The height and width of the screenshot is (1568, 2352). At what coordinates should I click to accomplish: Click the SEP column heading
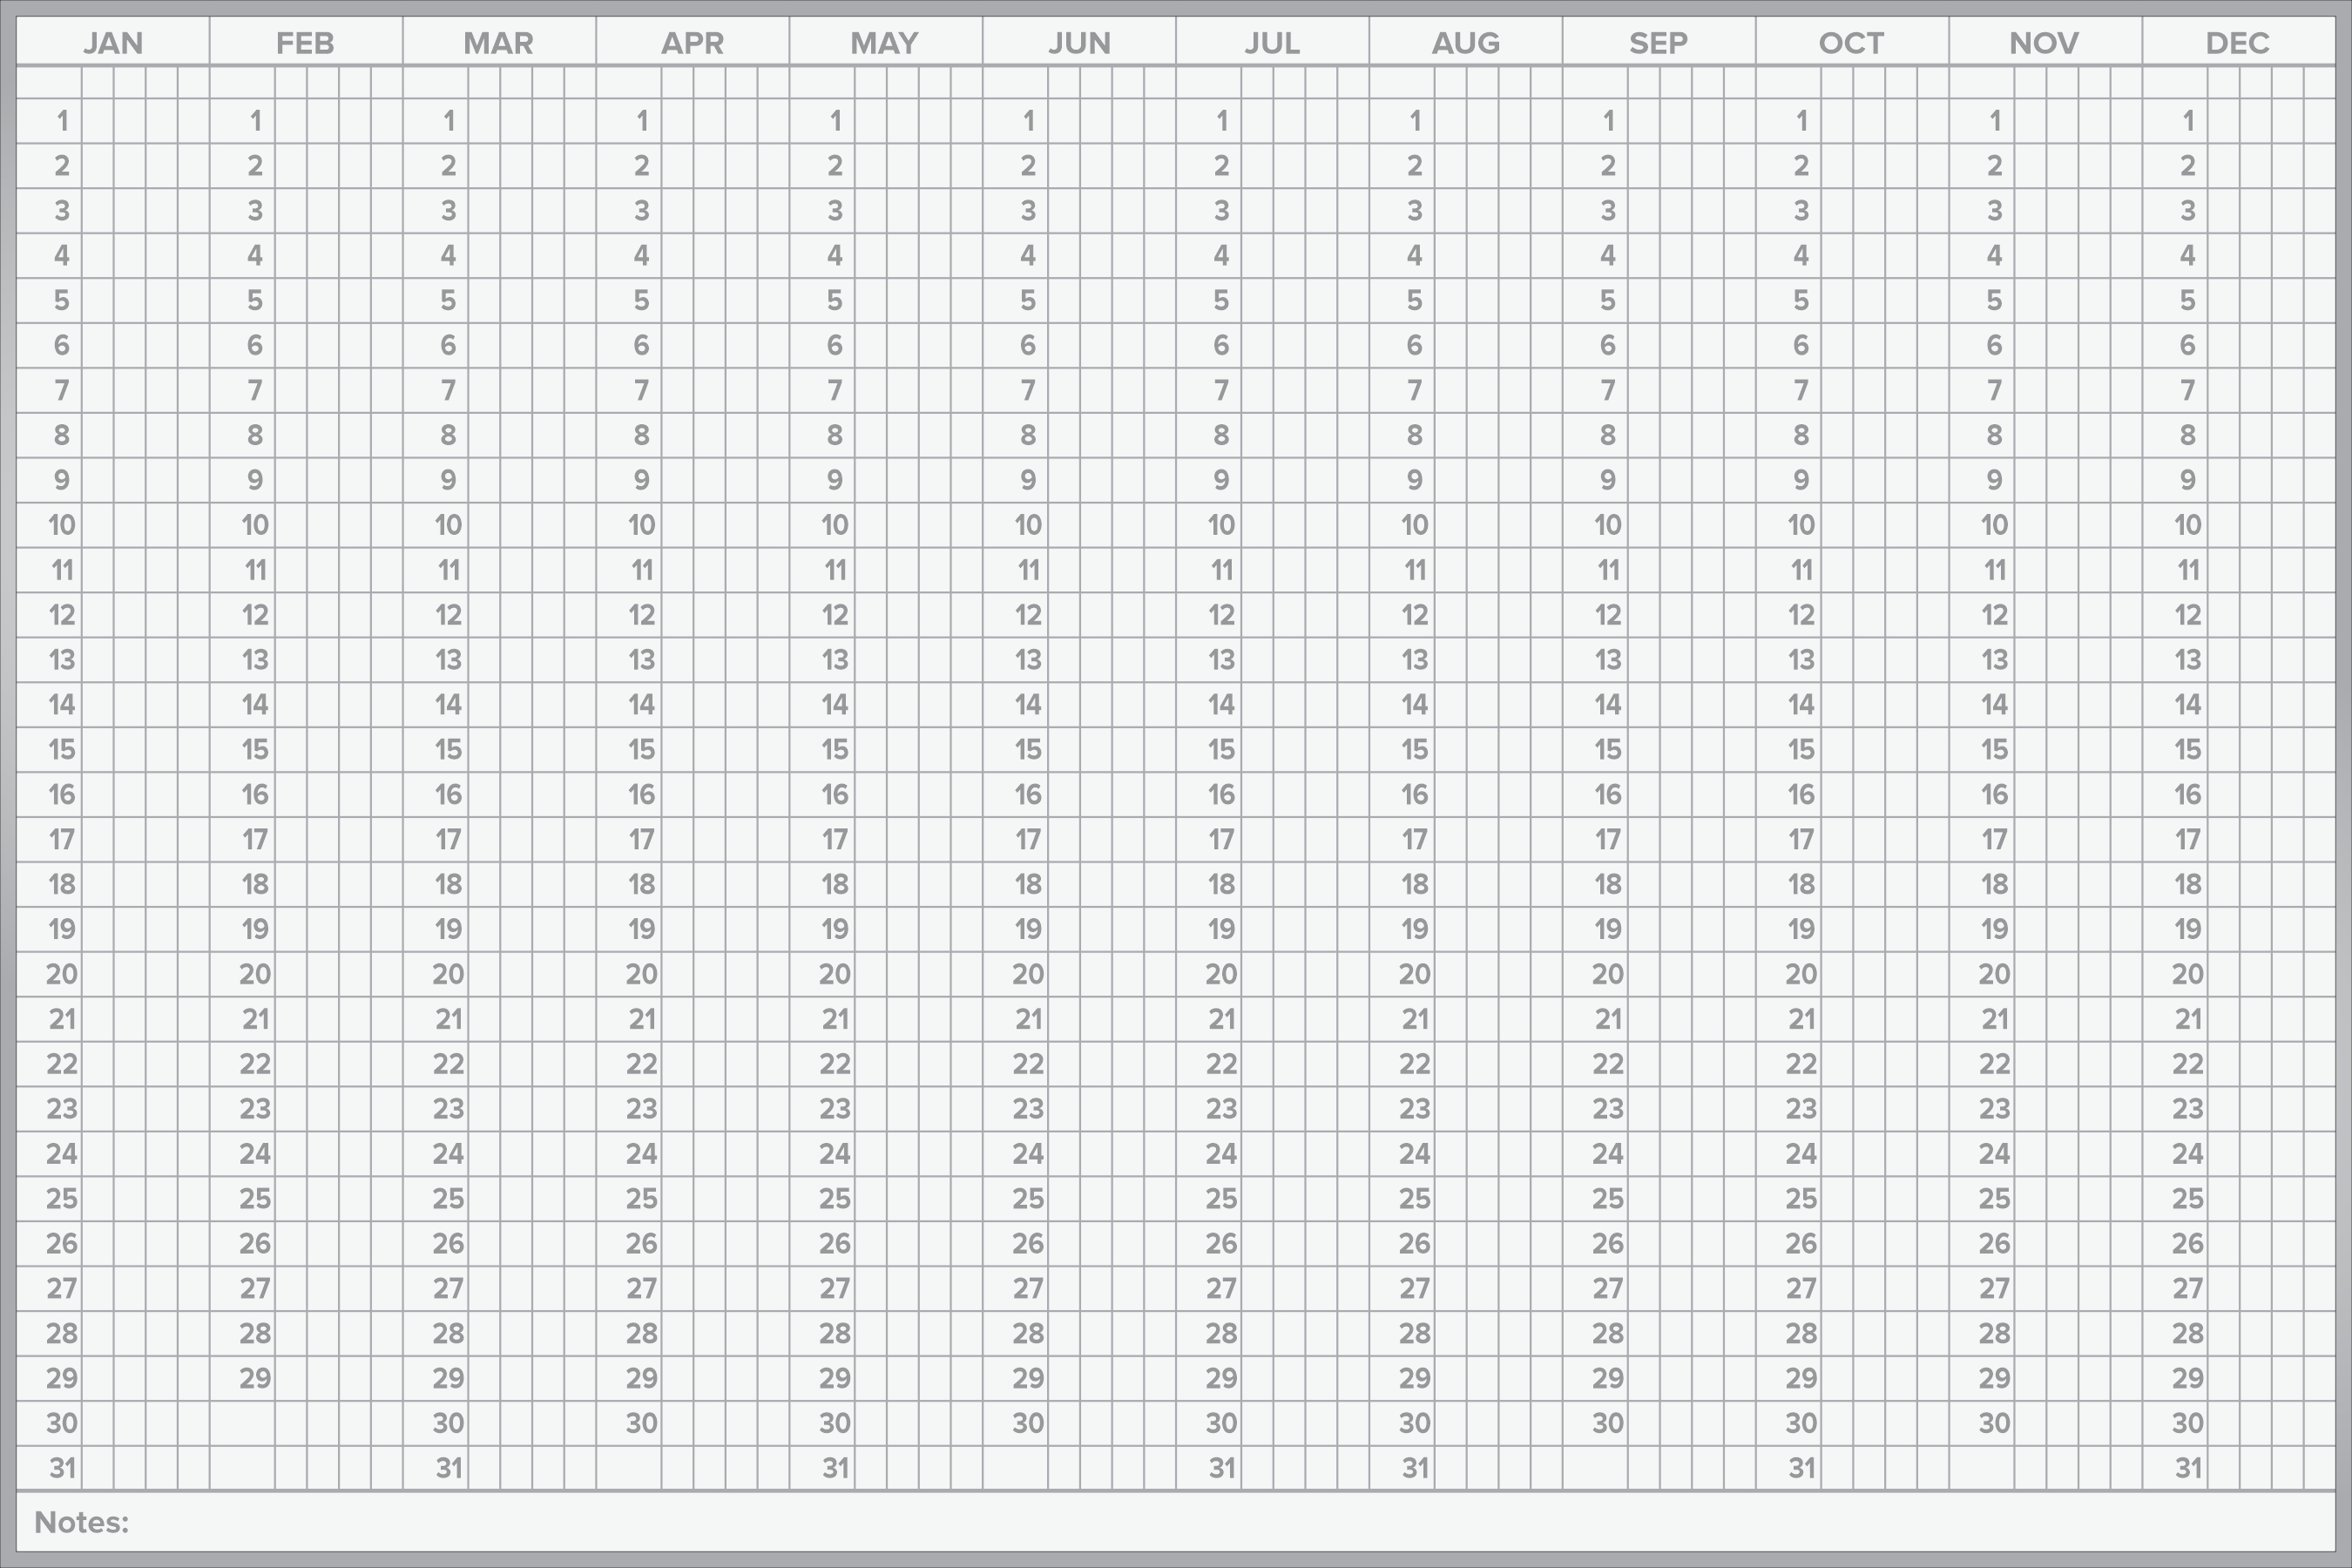[x=1659, y=43]
